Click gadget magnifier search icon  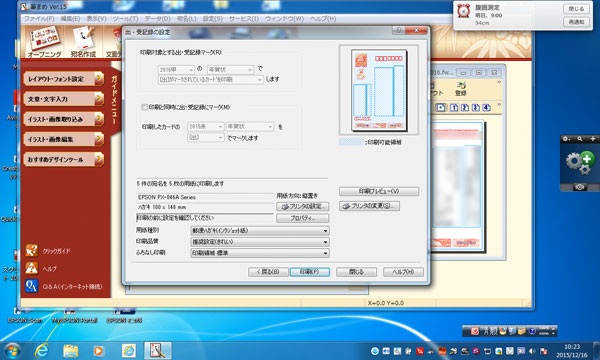(x=580, y=139)
